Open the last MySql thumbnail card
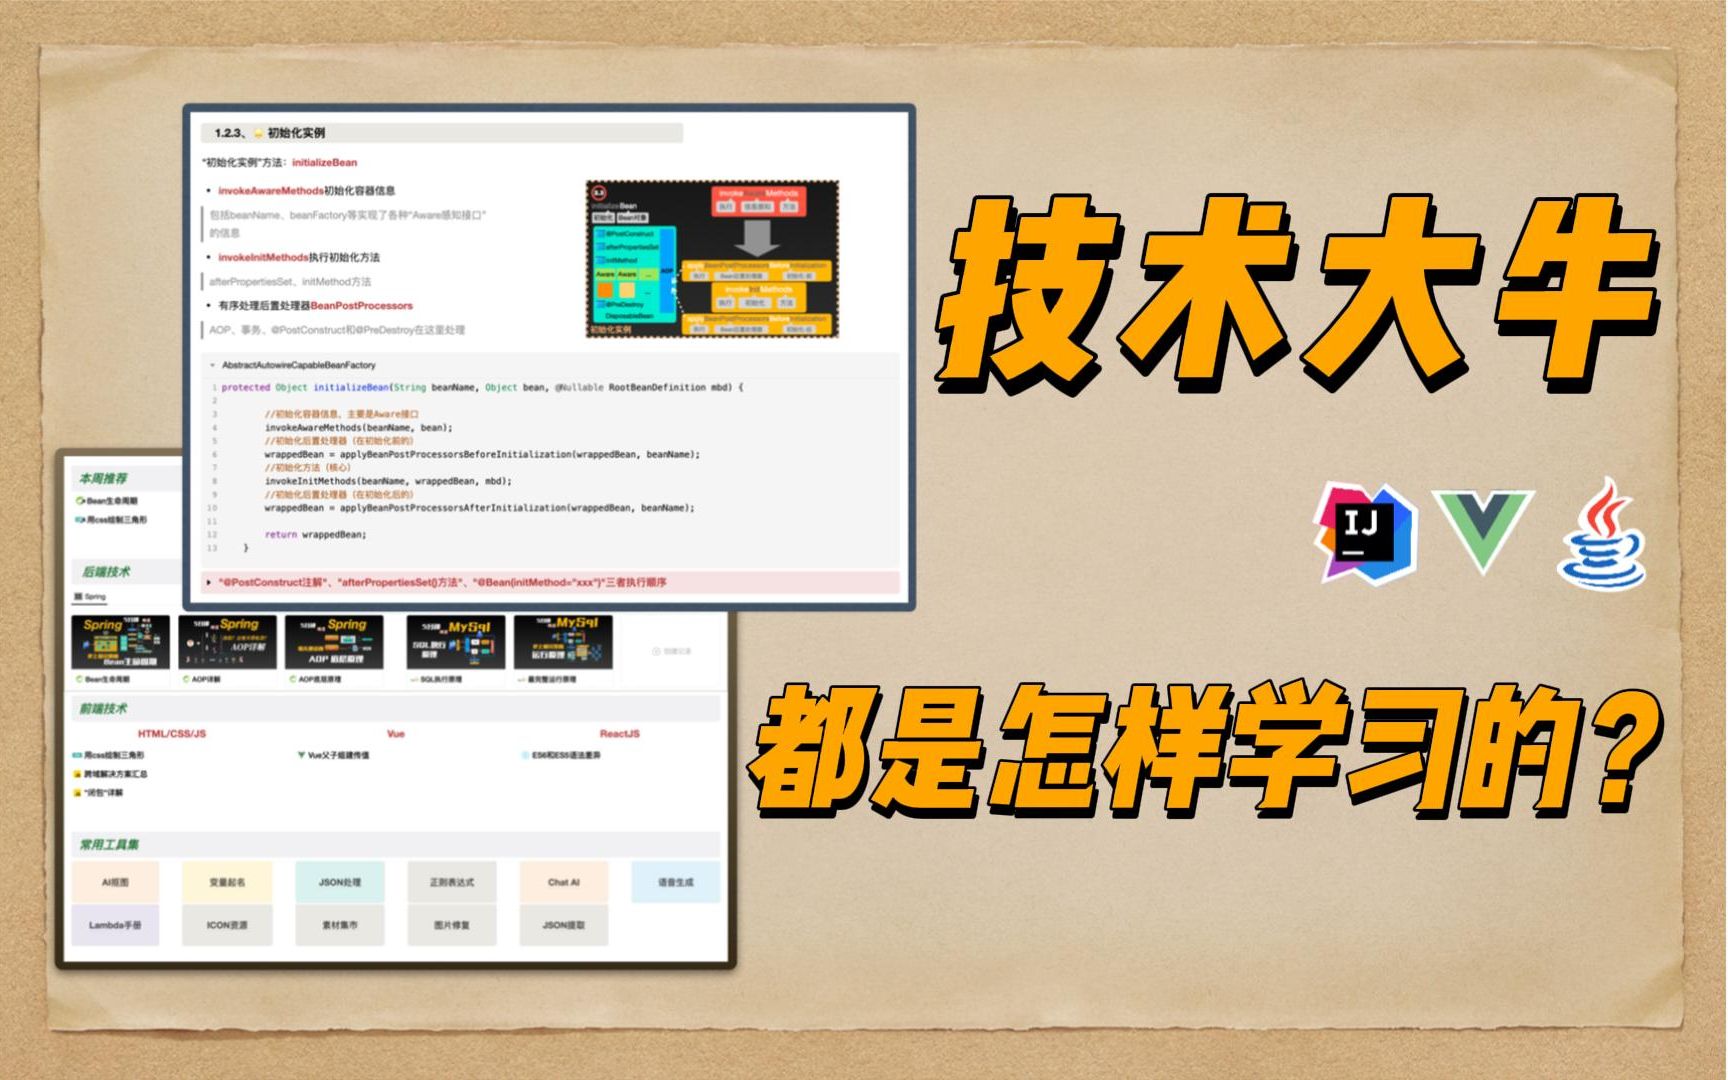Viewport: 1728px width, 1080px height. (563, 642)
